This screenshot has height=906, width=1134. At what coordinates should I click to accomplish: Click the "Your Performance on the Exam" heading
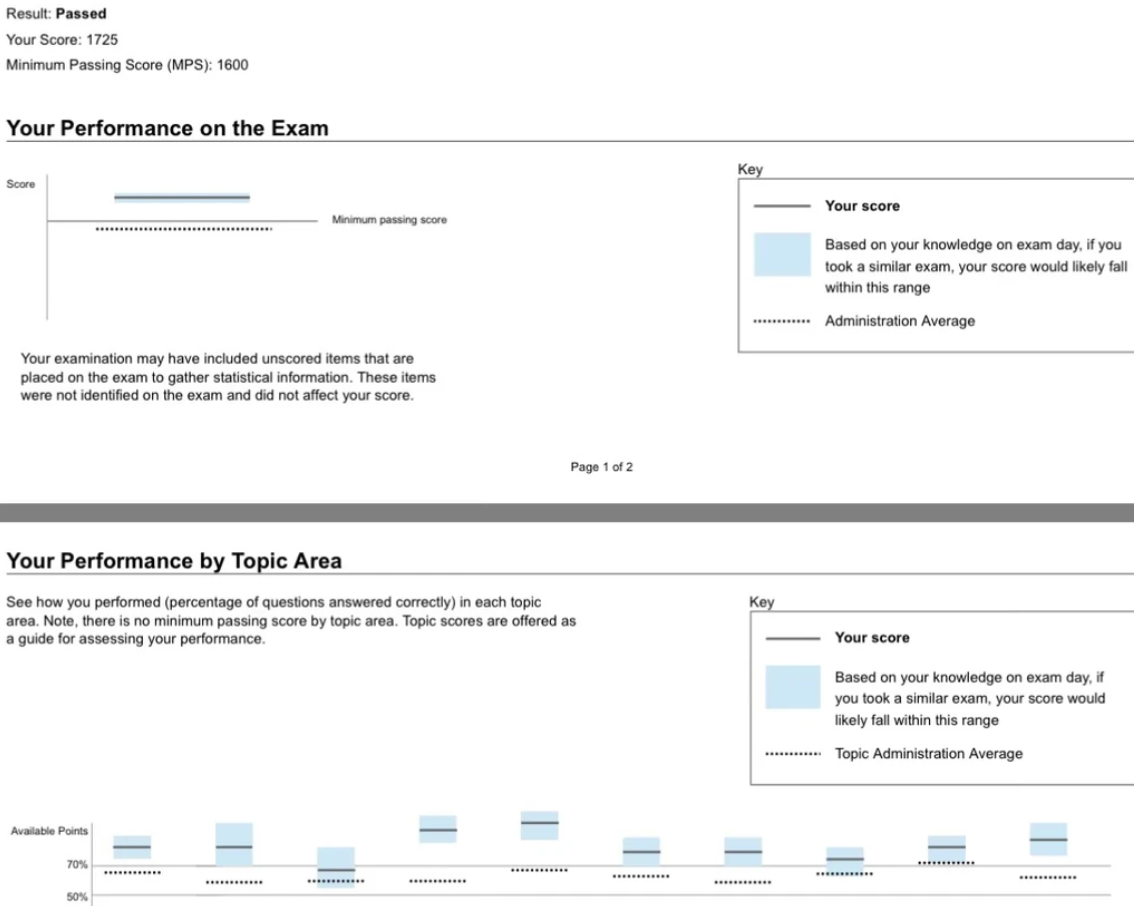click(167, 128)
